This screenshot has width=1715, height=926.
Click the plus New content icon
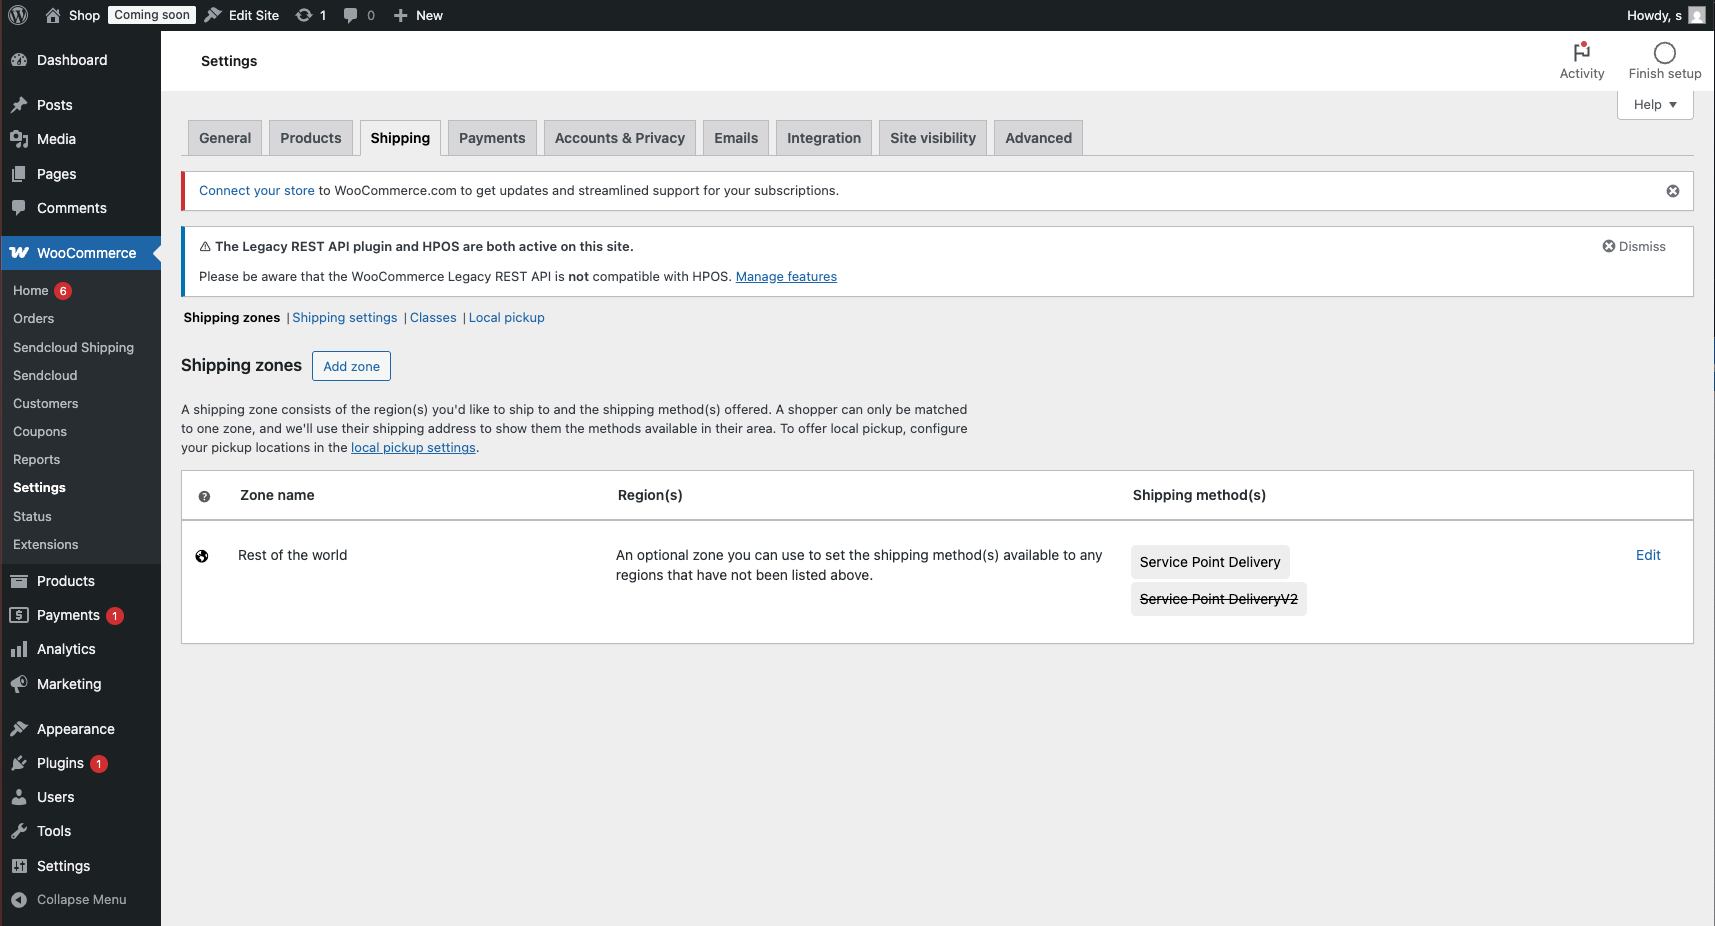pyautogui.click(x=400, y=15)
